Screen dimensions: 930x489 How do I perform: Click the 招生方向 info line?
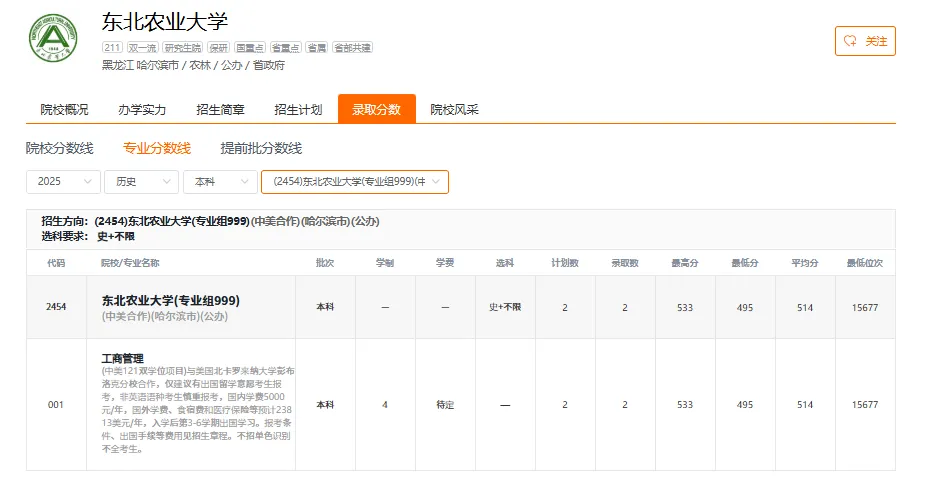(x=210, y=221)
